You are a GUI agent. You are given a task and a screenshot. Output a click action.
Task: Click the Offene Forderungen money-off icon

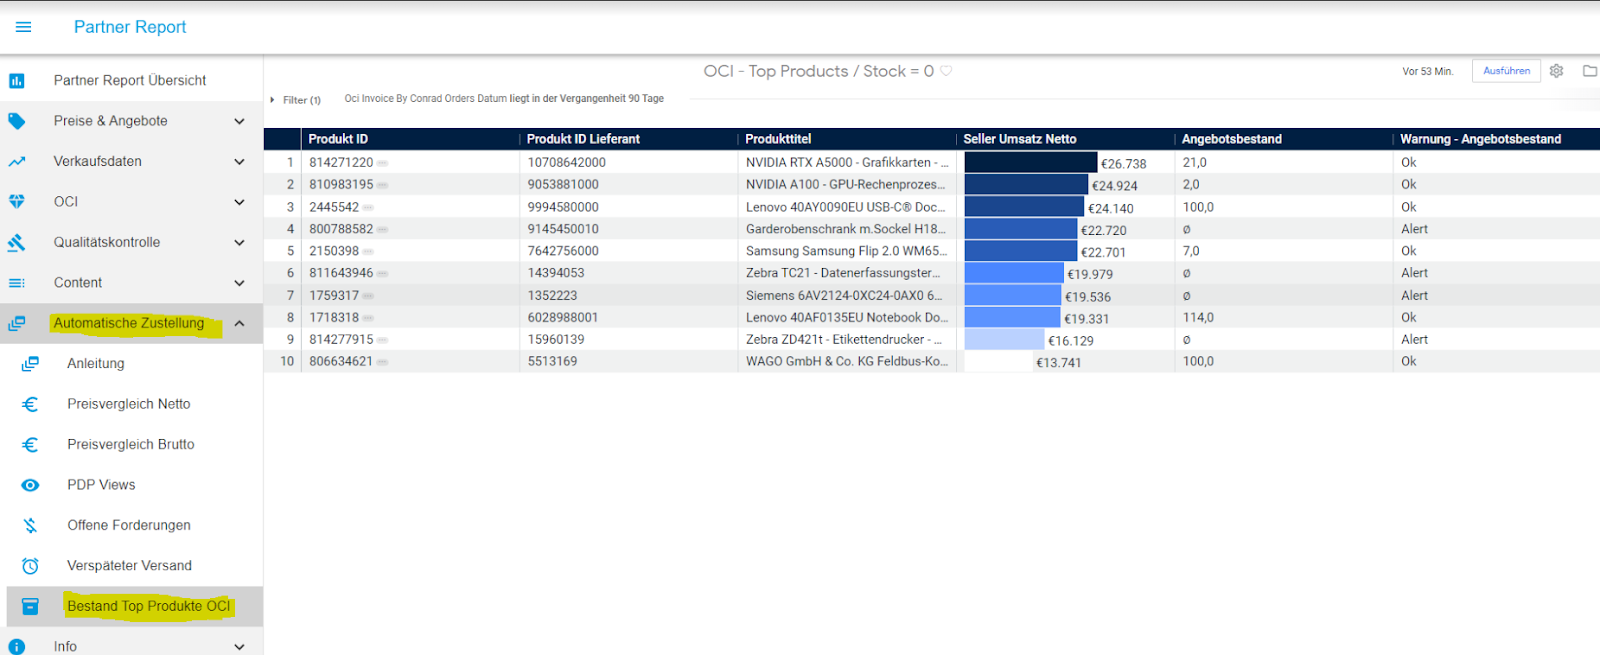pyautogui.click(x=31, y=525)
